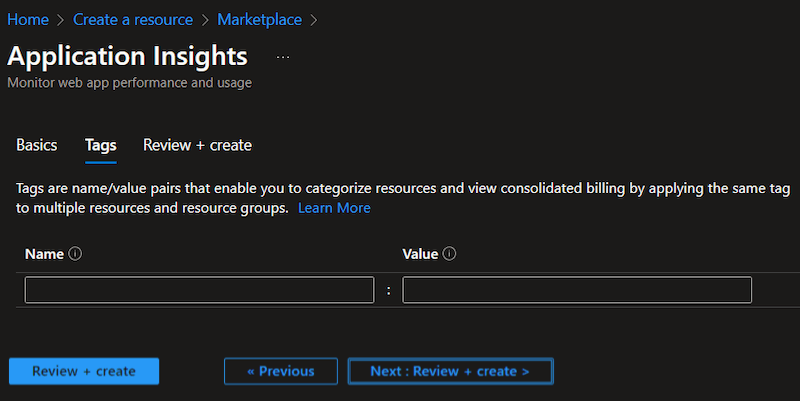The height and width of the screenshot is (401, 800).
Task: Select the Tags tab
Action: tap(101, 145)
